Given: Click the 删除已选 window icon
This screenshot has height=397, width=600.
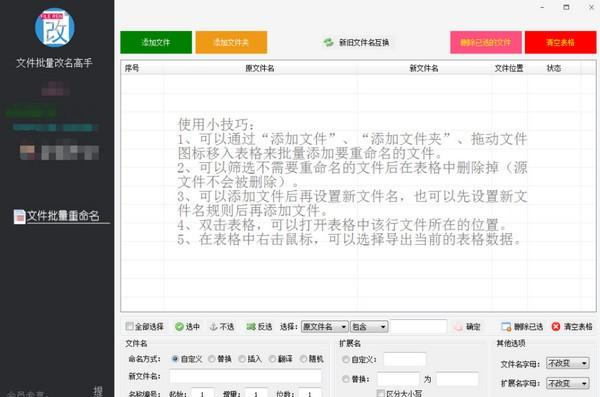Looking at the screenshot, I should coord(506,327).
